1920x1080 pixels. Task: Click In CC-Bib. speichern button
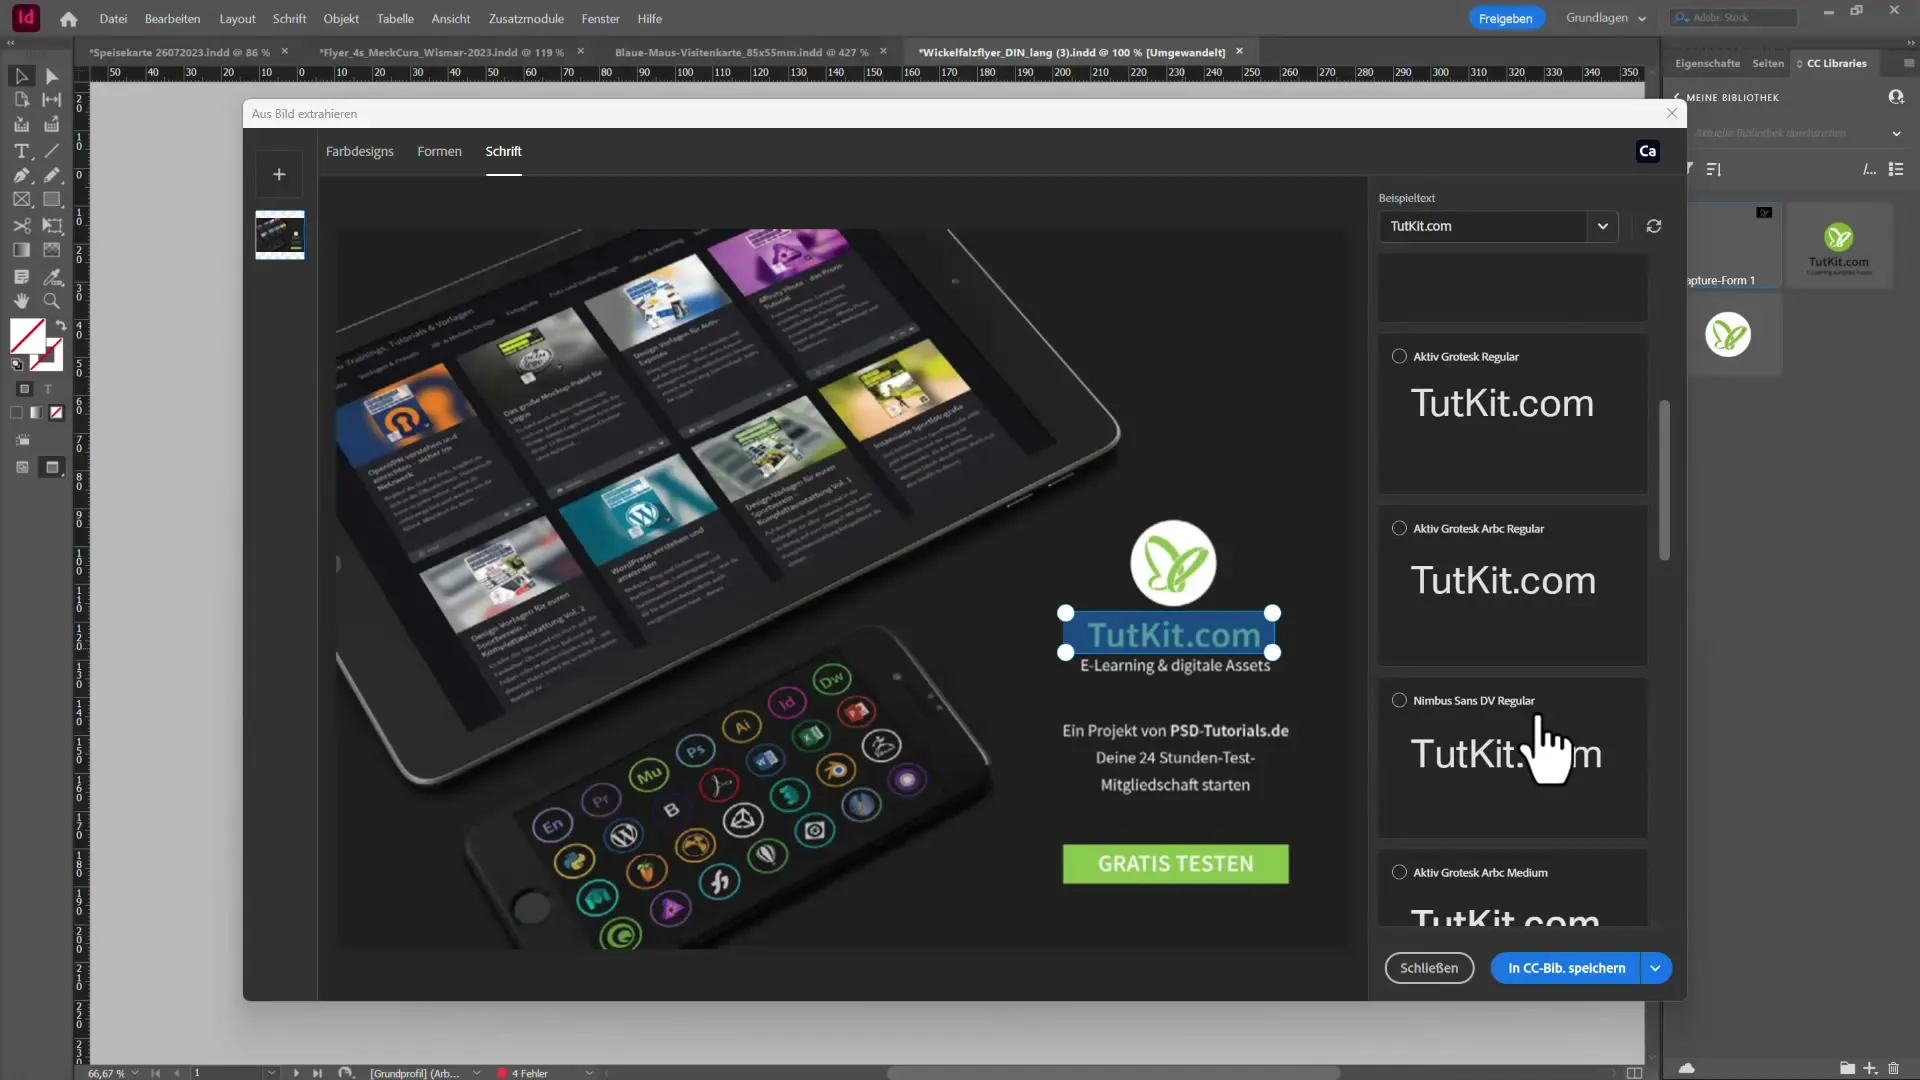click(1566, 968)
